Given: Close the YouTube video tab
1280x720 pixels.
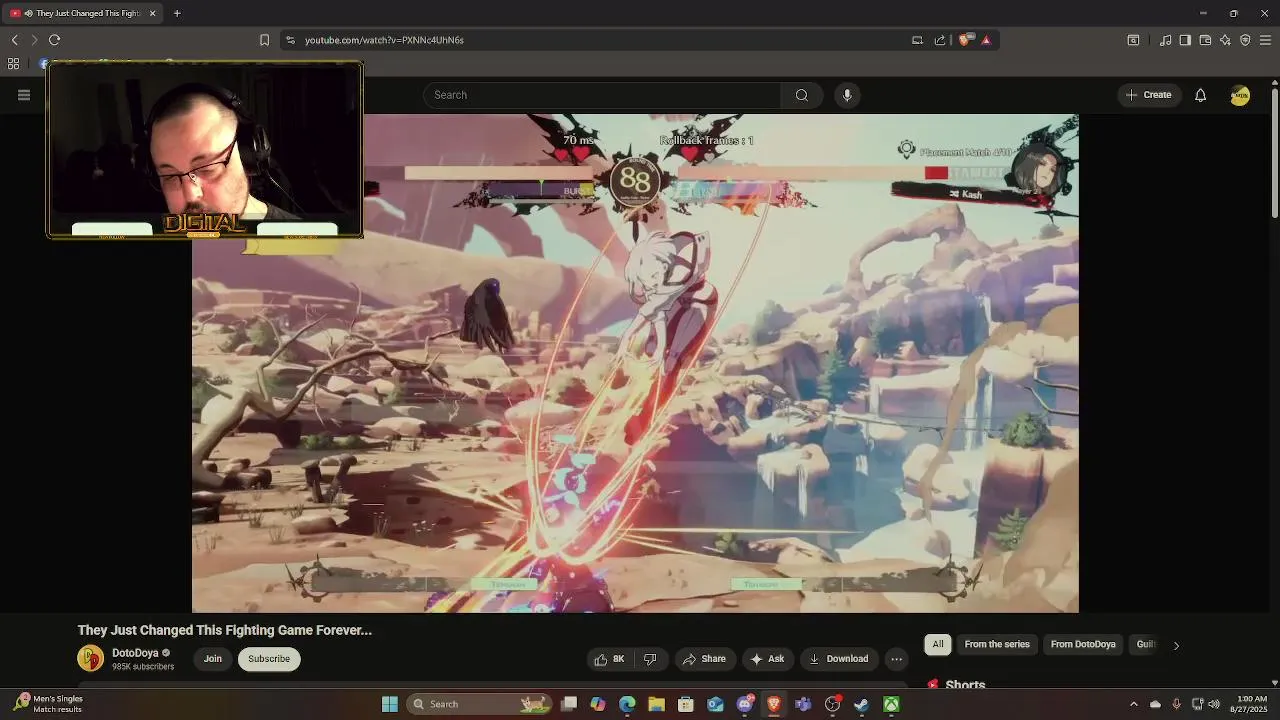Looking at the screenshot, I should click(152, 13).
